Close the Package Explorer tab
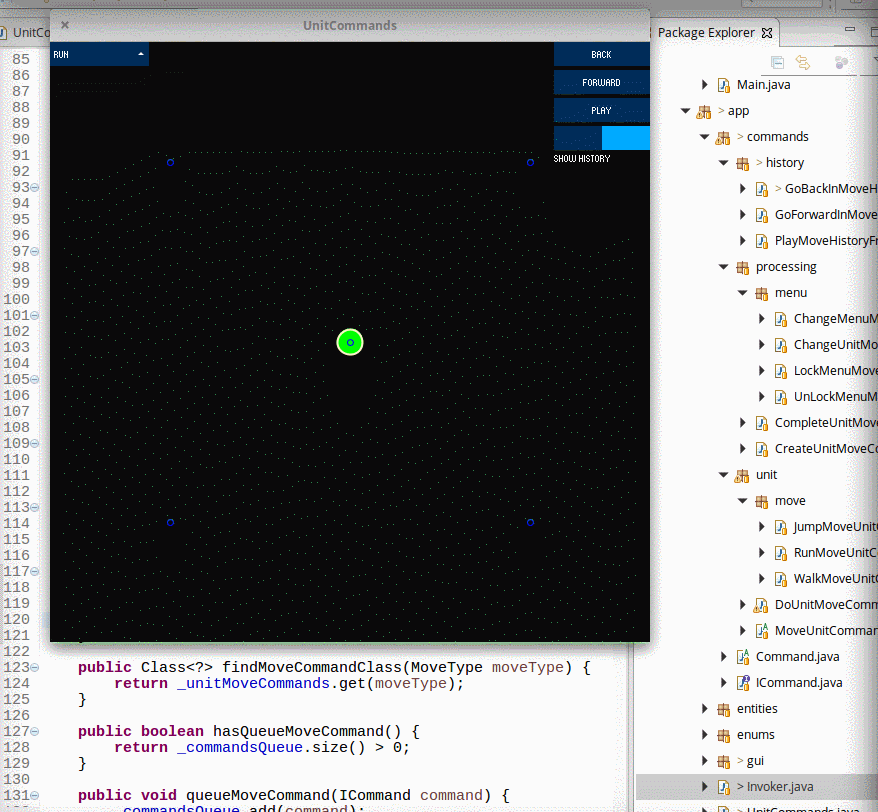 tap(767, 33)
